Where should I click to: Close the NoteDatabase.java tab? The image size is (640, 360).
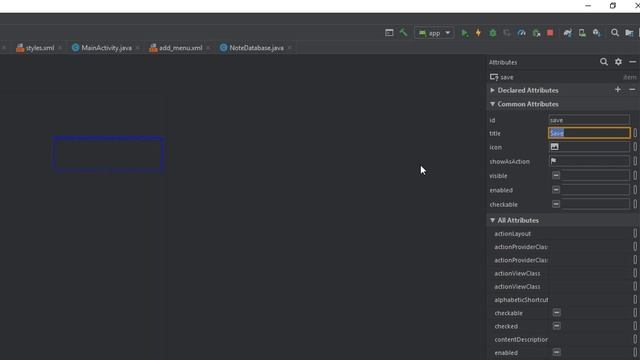290,48
